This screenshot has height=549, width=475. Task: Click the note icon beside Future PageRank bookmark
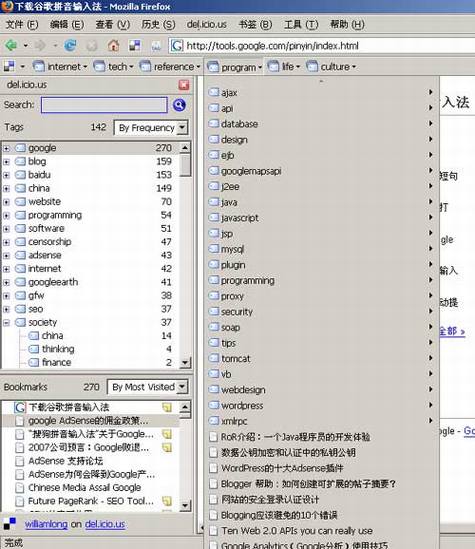[x=167, y=501]
